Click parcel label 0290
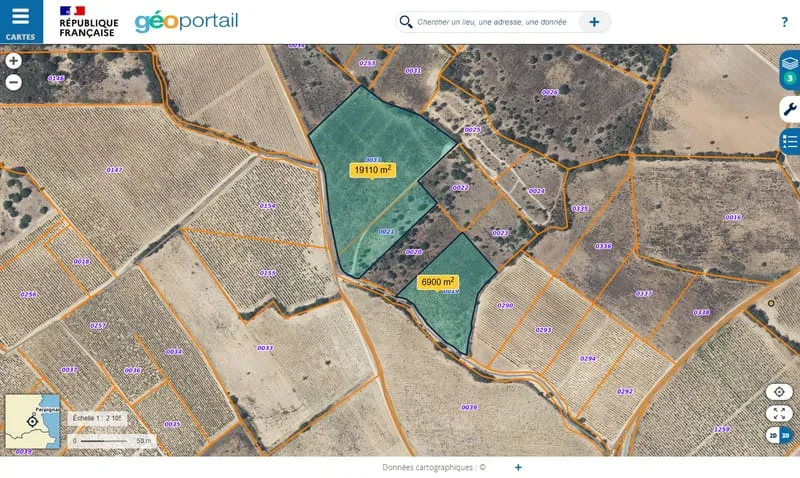The image size is (800, 478). click(x=505, y=306)
